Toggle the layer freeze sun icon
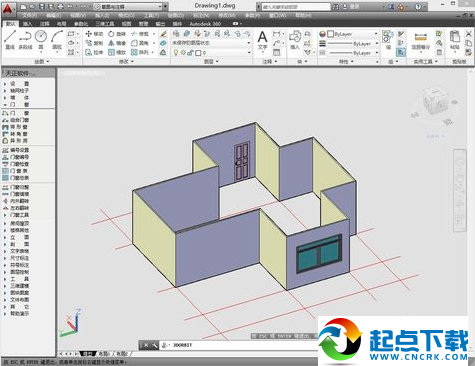This screenshot has width=475, height=366. 183,53
